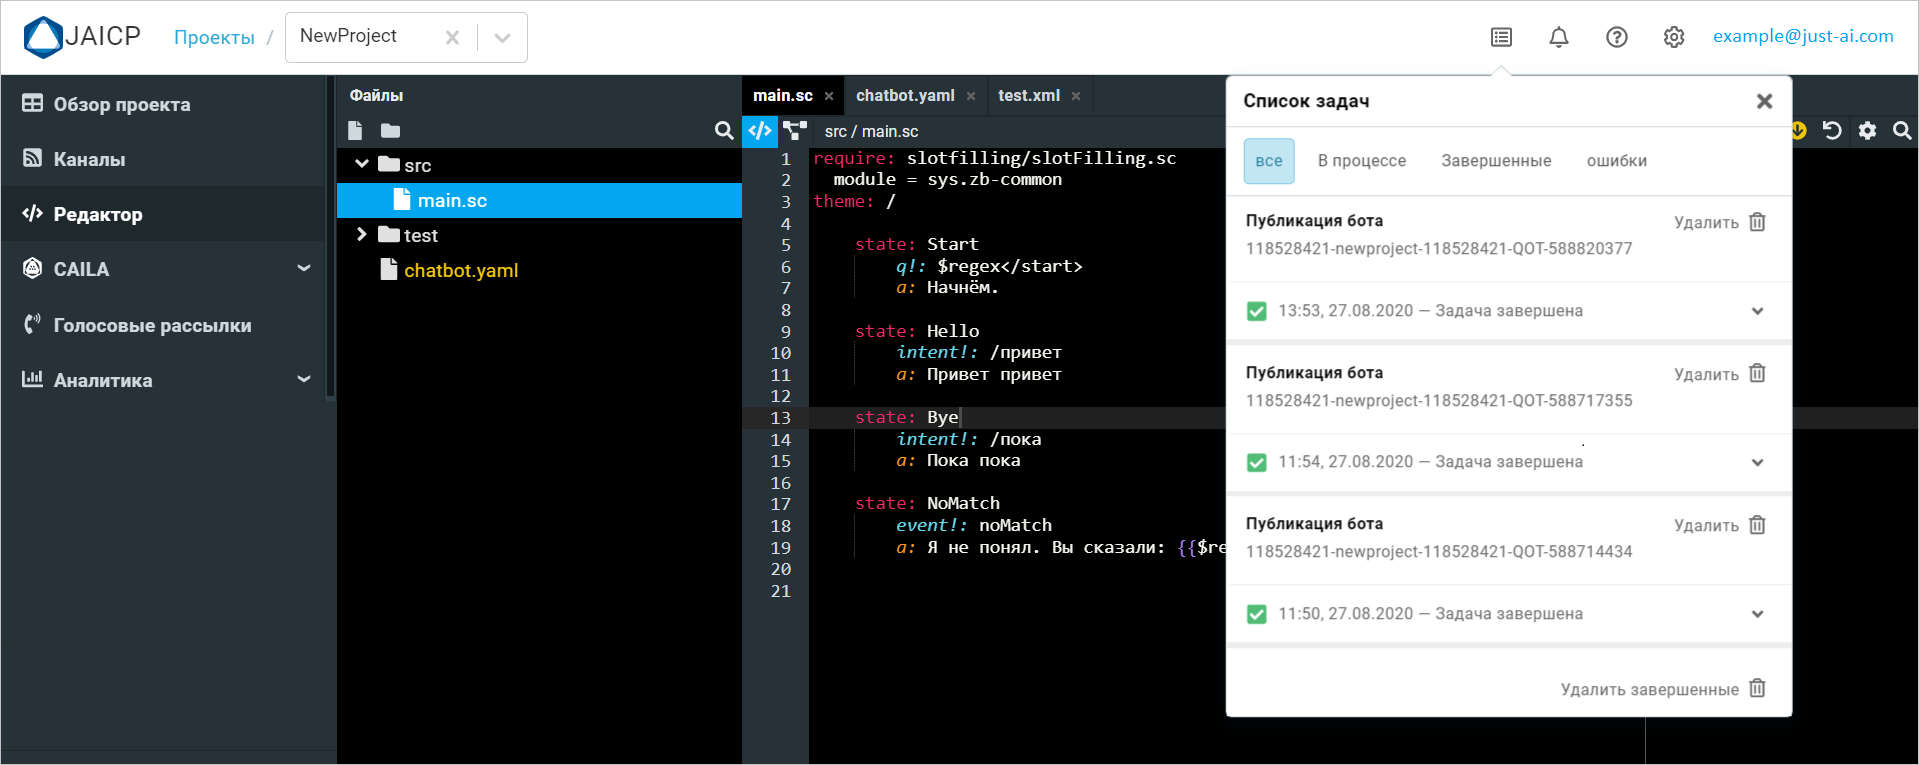Click the JAICP logo
Image resolution: width=1919 pixels, height=765 pixels.
click(x=82, y=37)
